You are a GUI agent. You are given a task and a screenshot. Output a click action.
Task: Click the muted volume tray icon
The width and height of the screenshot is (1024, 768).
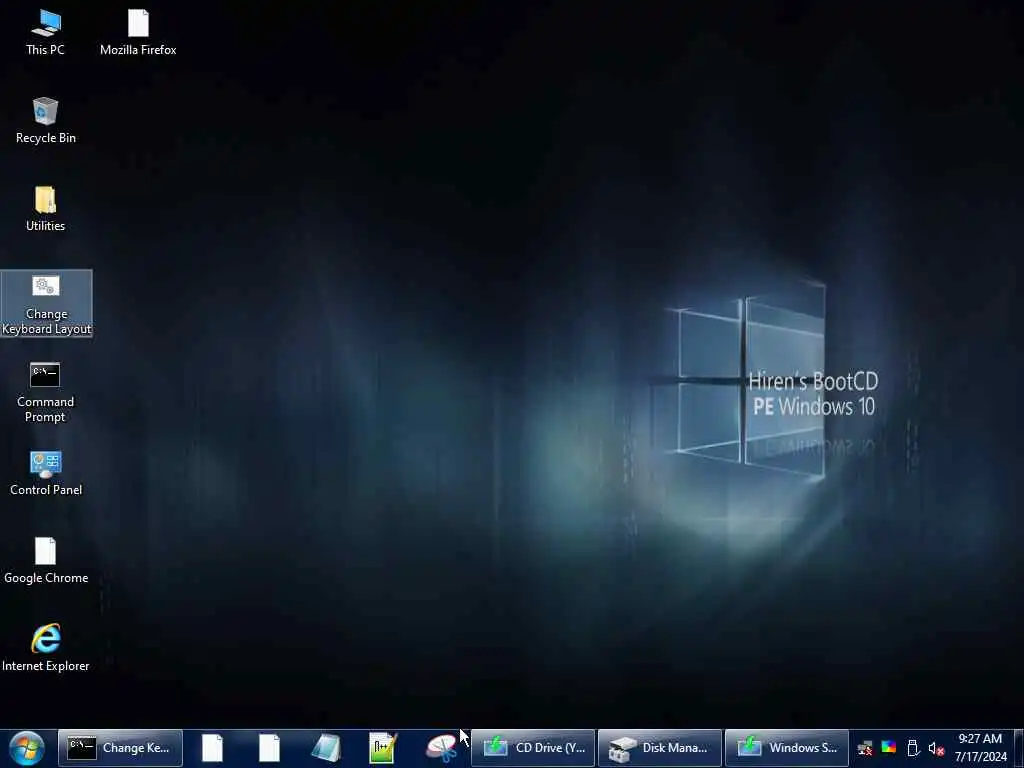[x=936, y=748]
